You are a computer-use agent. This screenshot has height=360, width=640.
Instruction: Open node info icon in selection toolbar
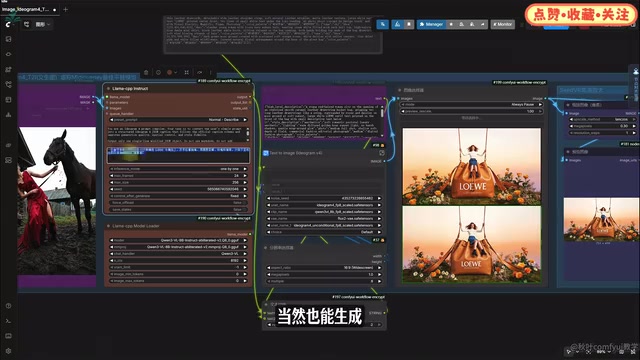(x=158, y=73)
